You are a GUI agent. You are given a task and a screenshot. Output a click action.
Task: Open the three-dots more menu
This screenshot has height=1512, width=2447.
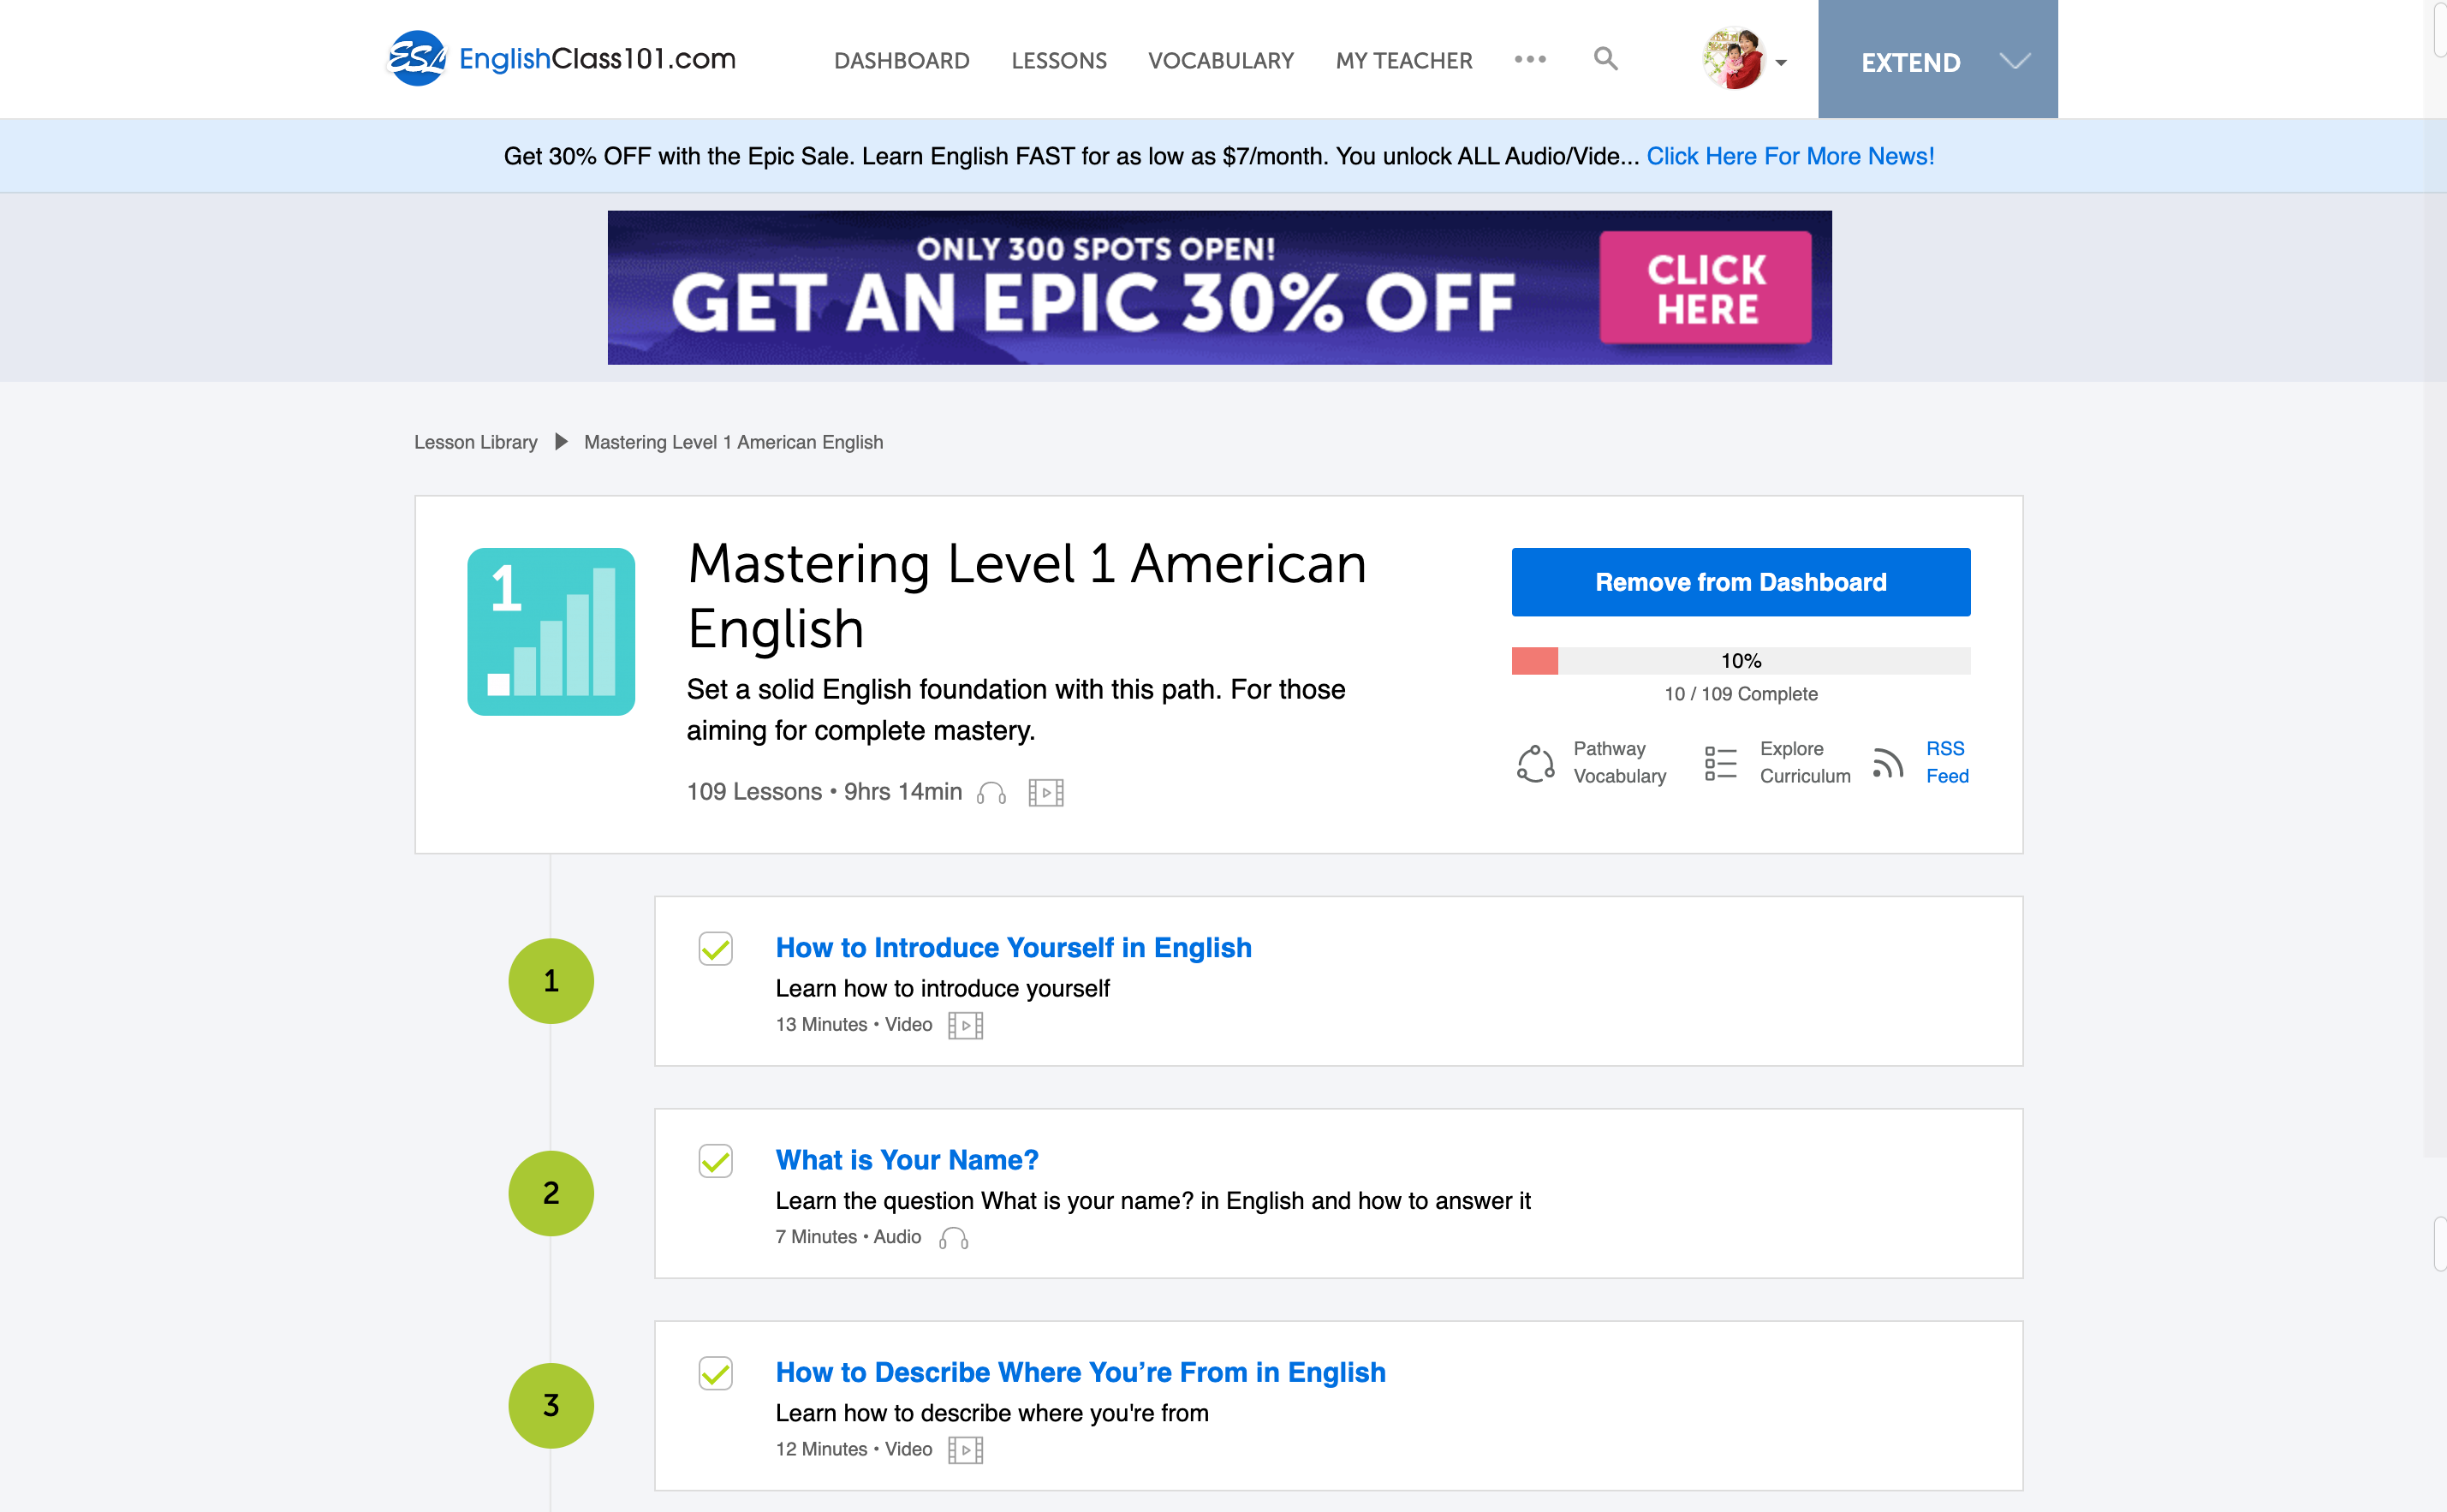point(1530,60)
